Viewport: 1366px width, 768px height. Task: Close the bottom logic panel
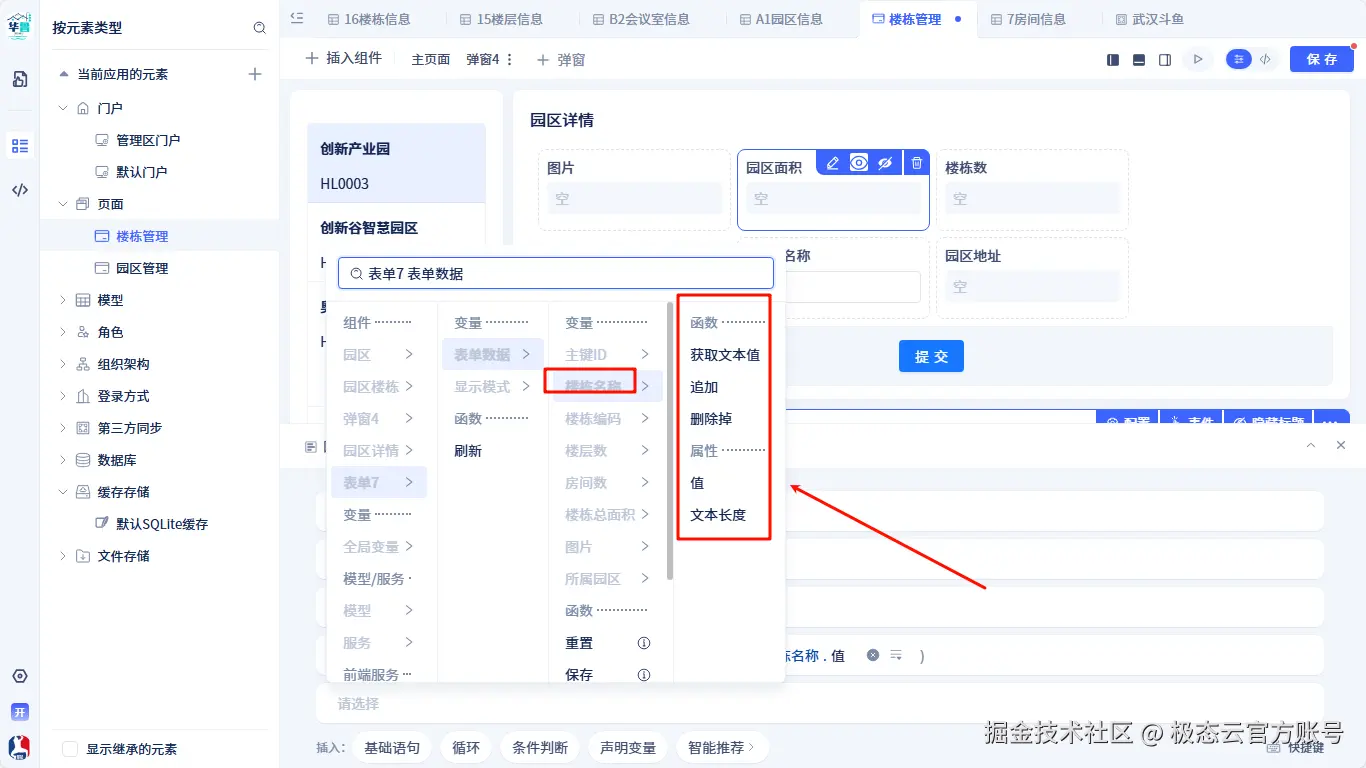click(1341, 445)
